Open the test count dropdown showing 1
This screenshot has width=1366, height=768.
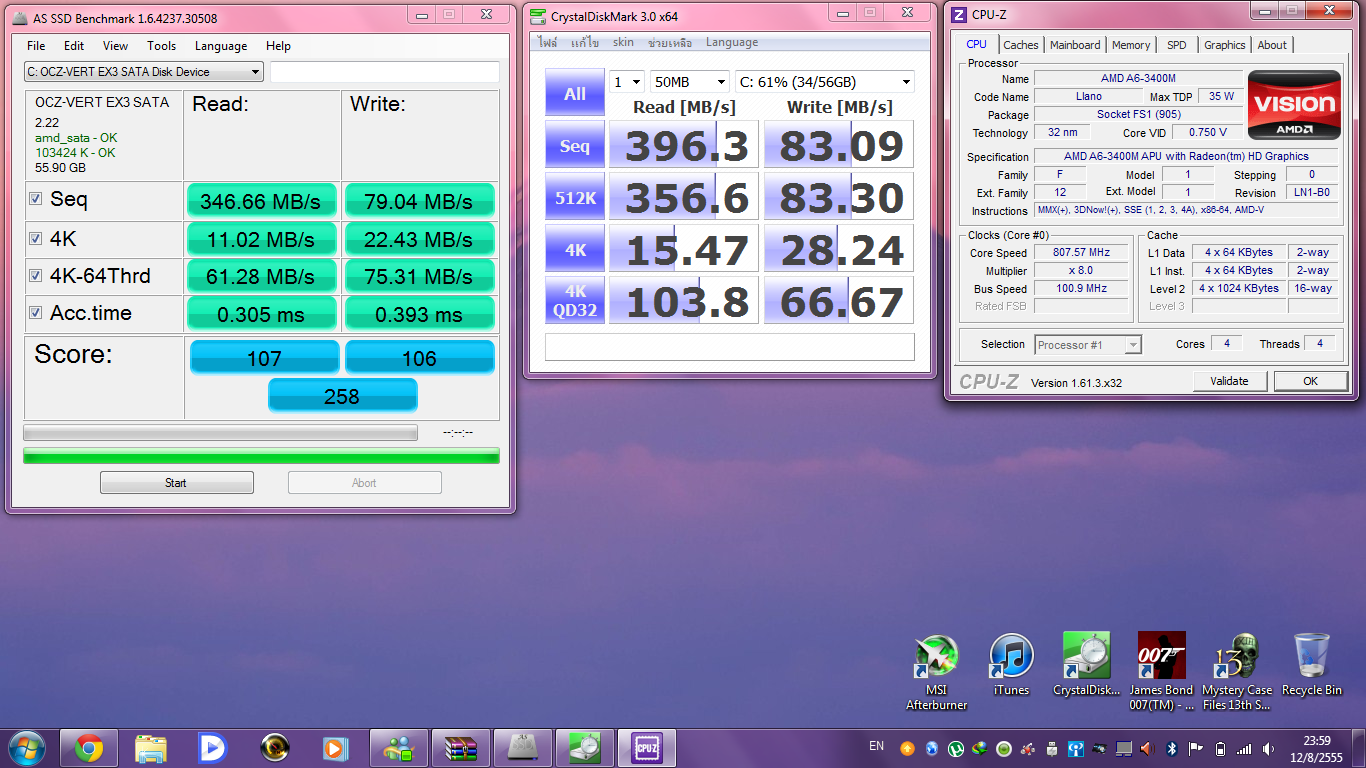click(627, 82)
